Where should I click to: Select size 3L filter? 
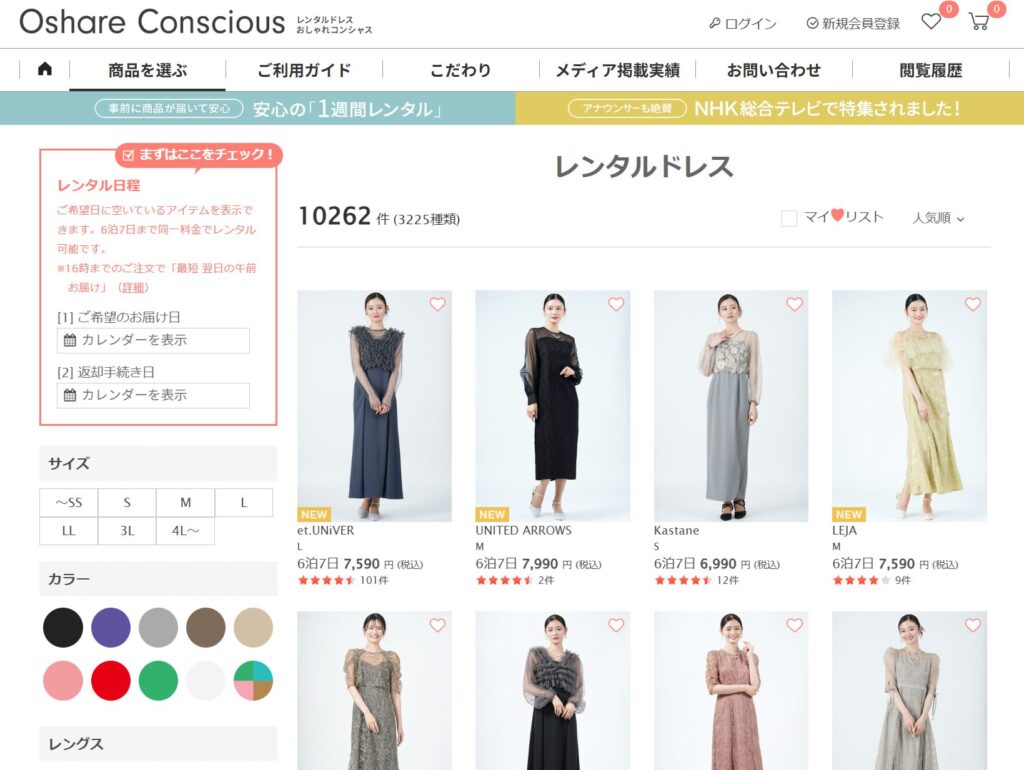(127, 530)
